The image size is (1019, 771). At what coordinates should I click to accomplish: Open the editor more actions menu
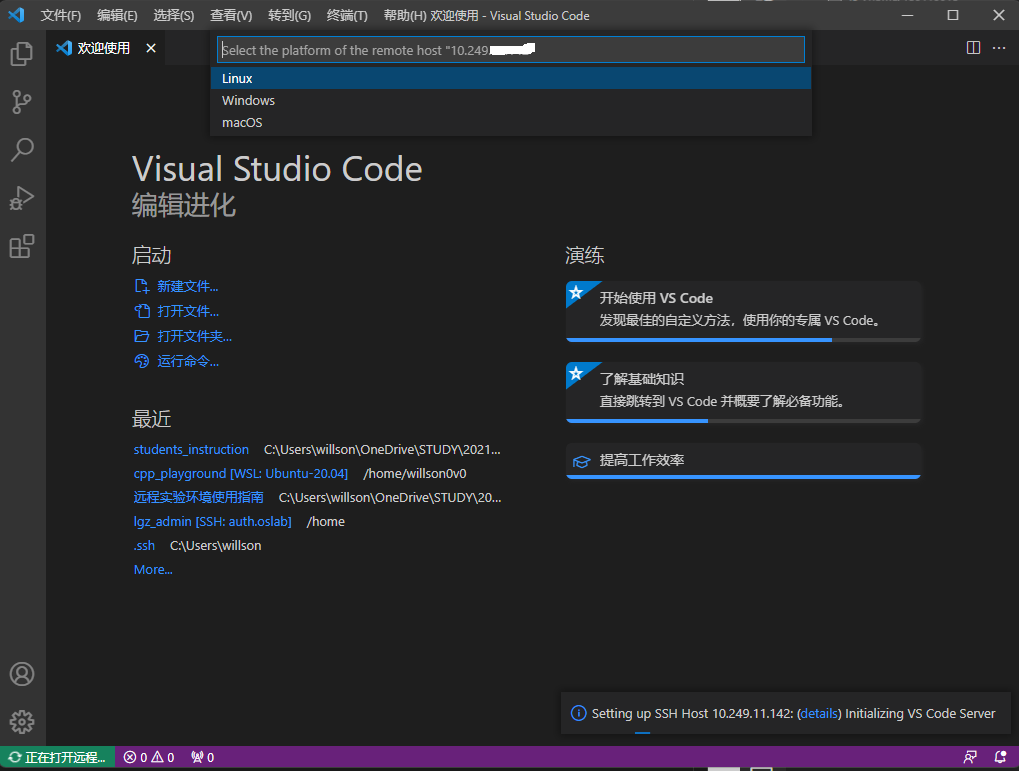point(999,48)
